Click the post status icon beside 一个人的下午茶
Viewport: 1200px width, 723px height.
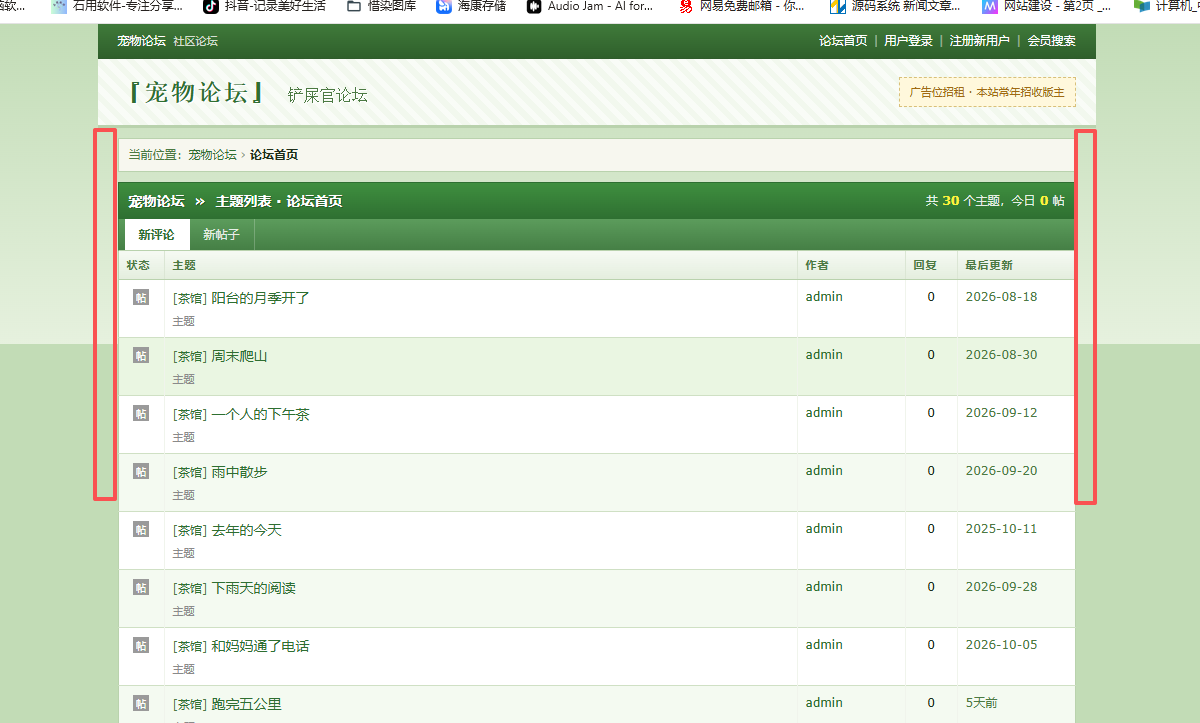[x=141, y=413]
